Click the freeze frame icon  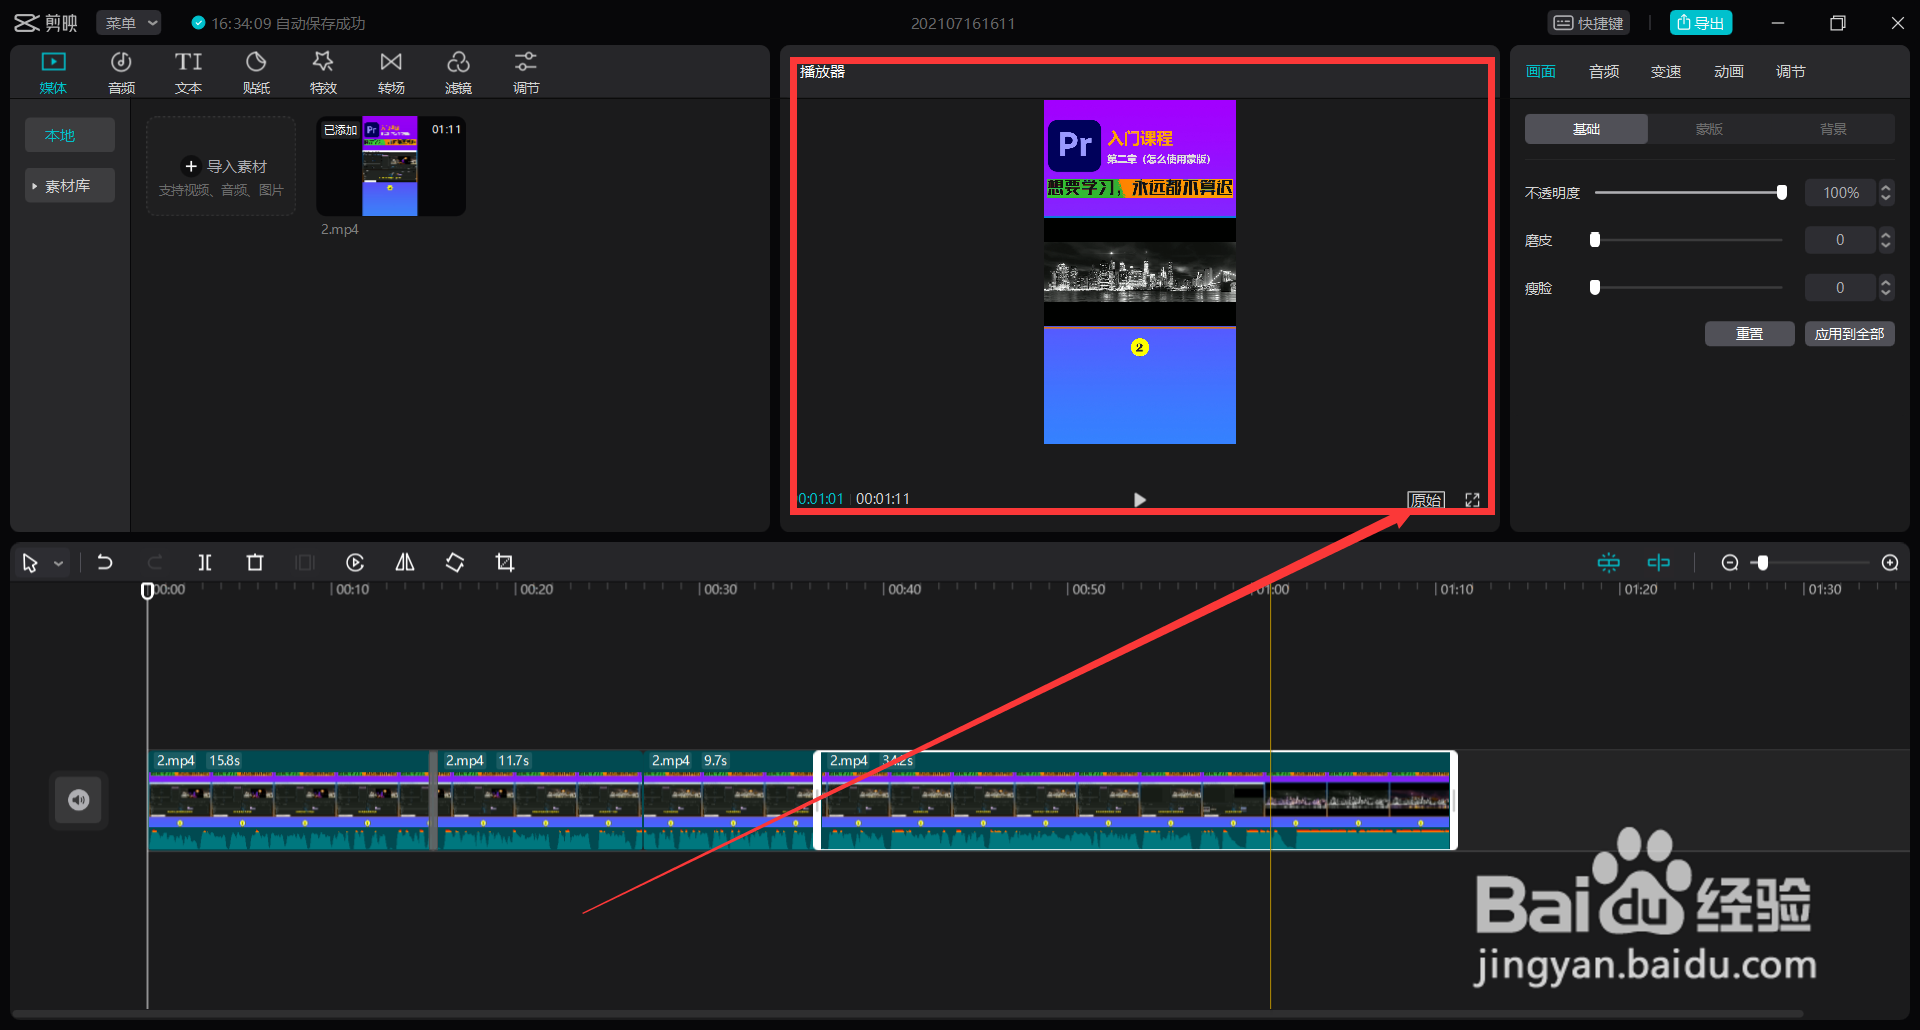(x=305, y=563)
